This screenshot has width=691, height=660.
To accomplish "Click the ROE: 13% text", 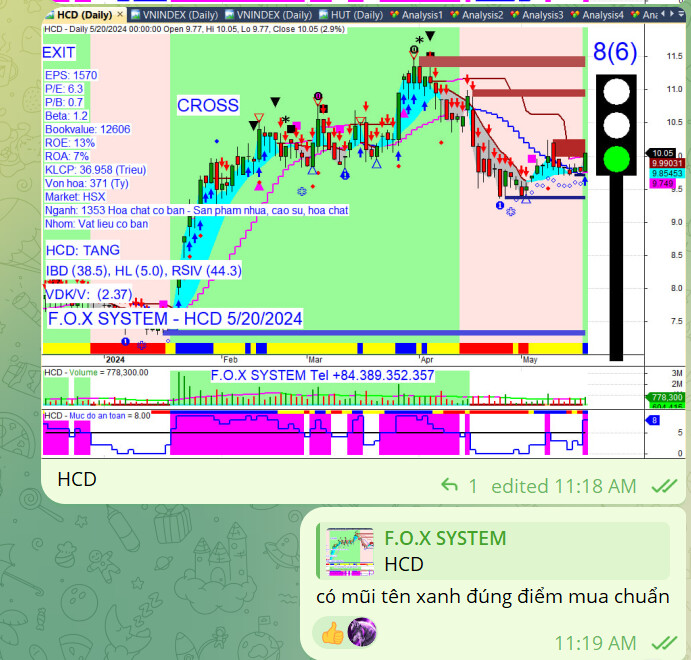I will (x=70, y=143).
